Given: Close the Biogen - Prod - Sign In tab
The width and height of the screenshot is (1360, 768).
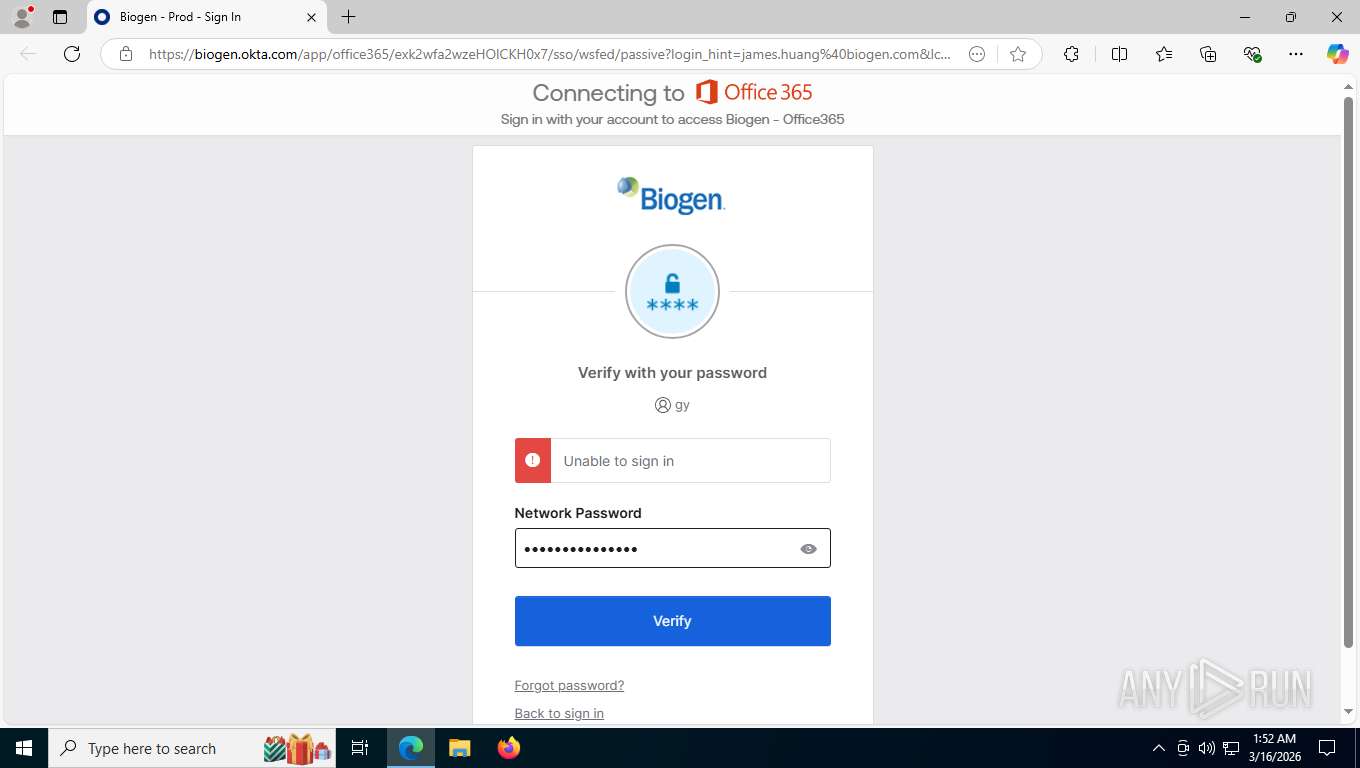Looking at the screenshot, I should pyautogui.click(x=311, y=17).
